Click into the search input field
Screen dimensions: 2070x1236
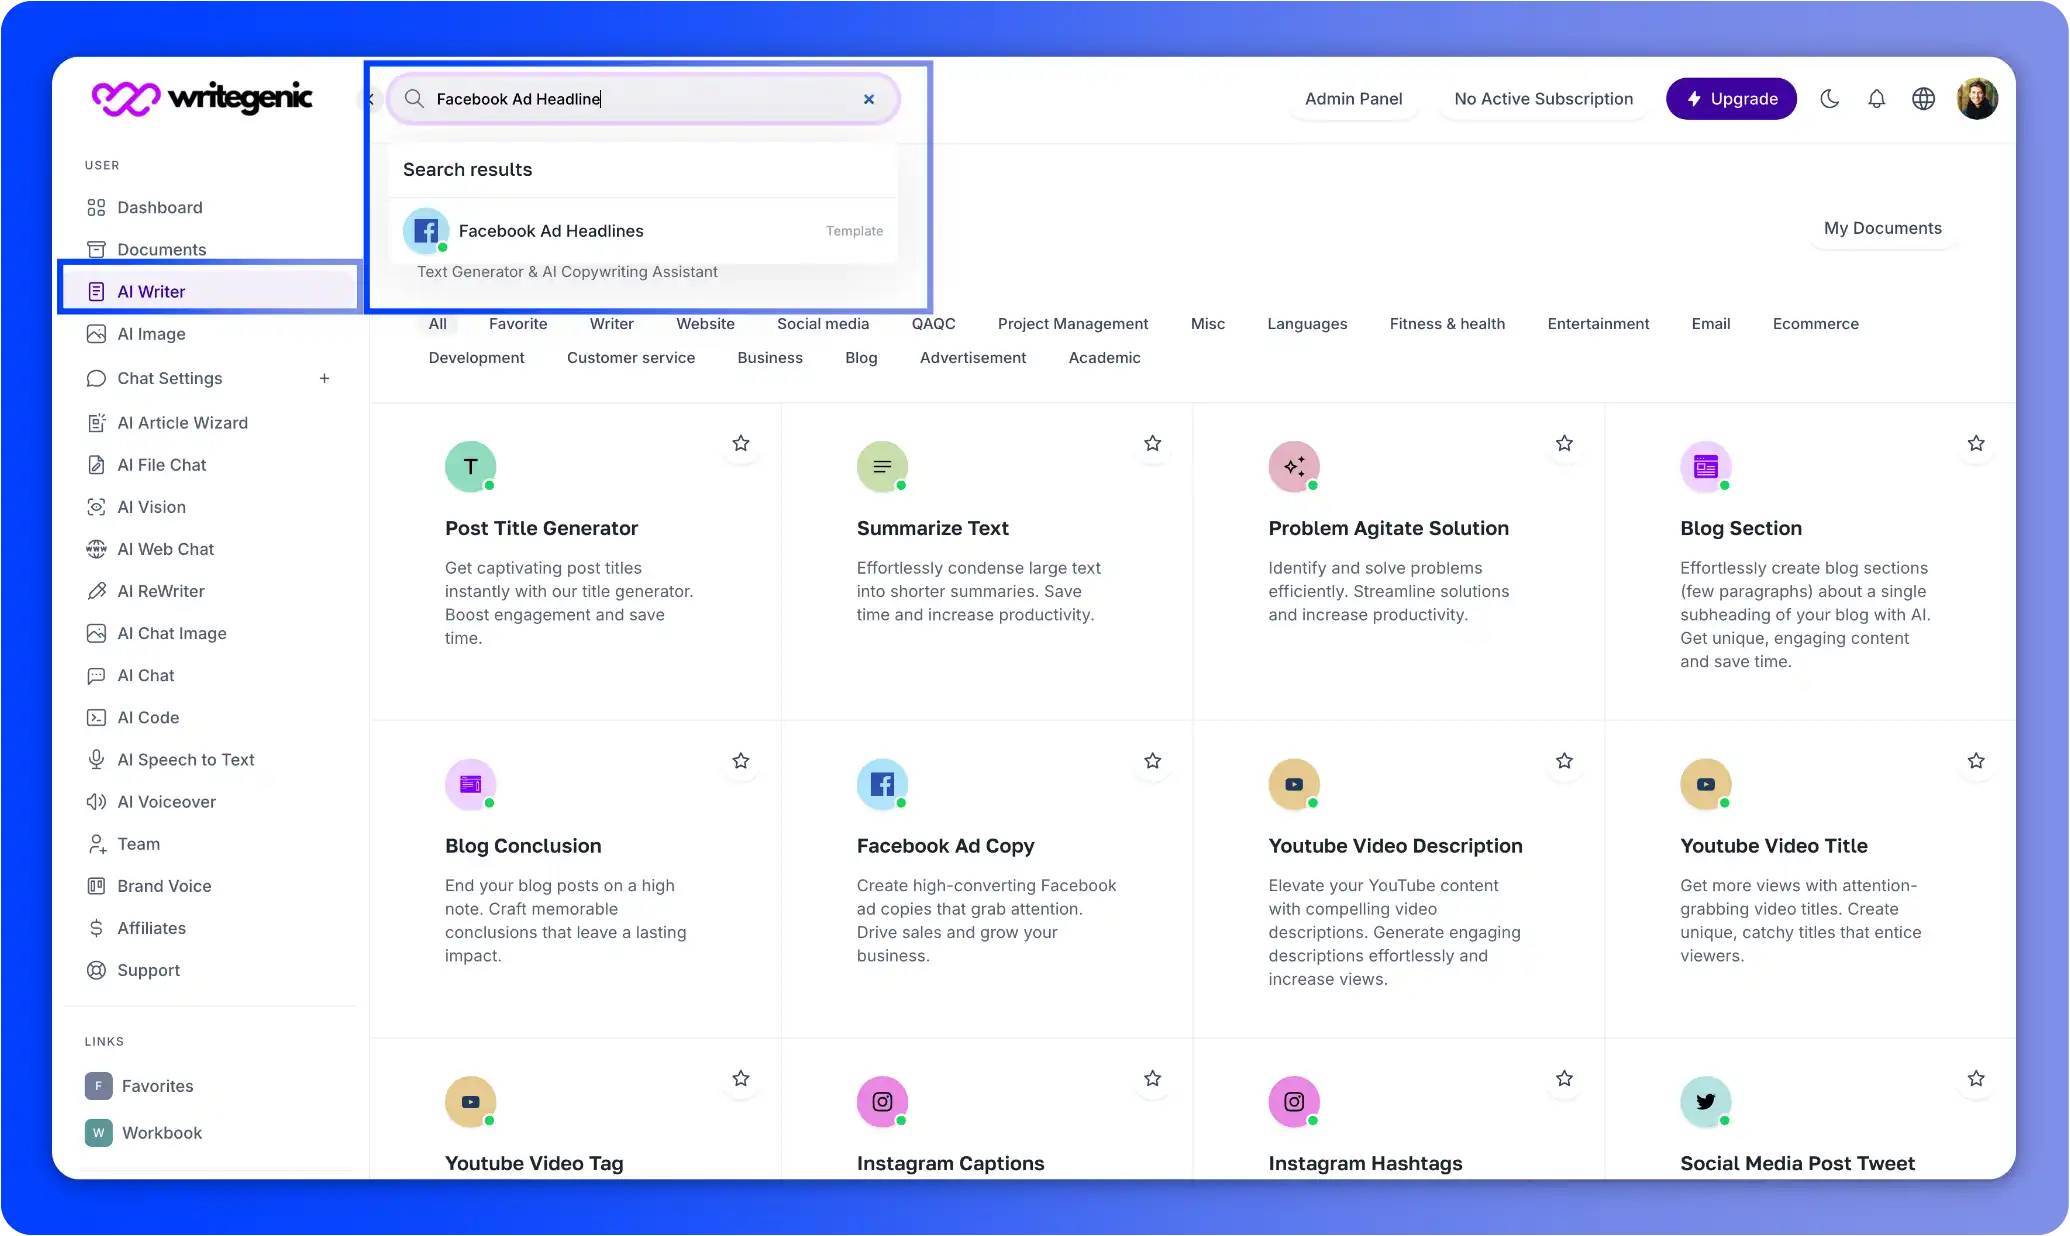tap(643, 99)
